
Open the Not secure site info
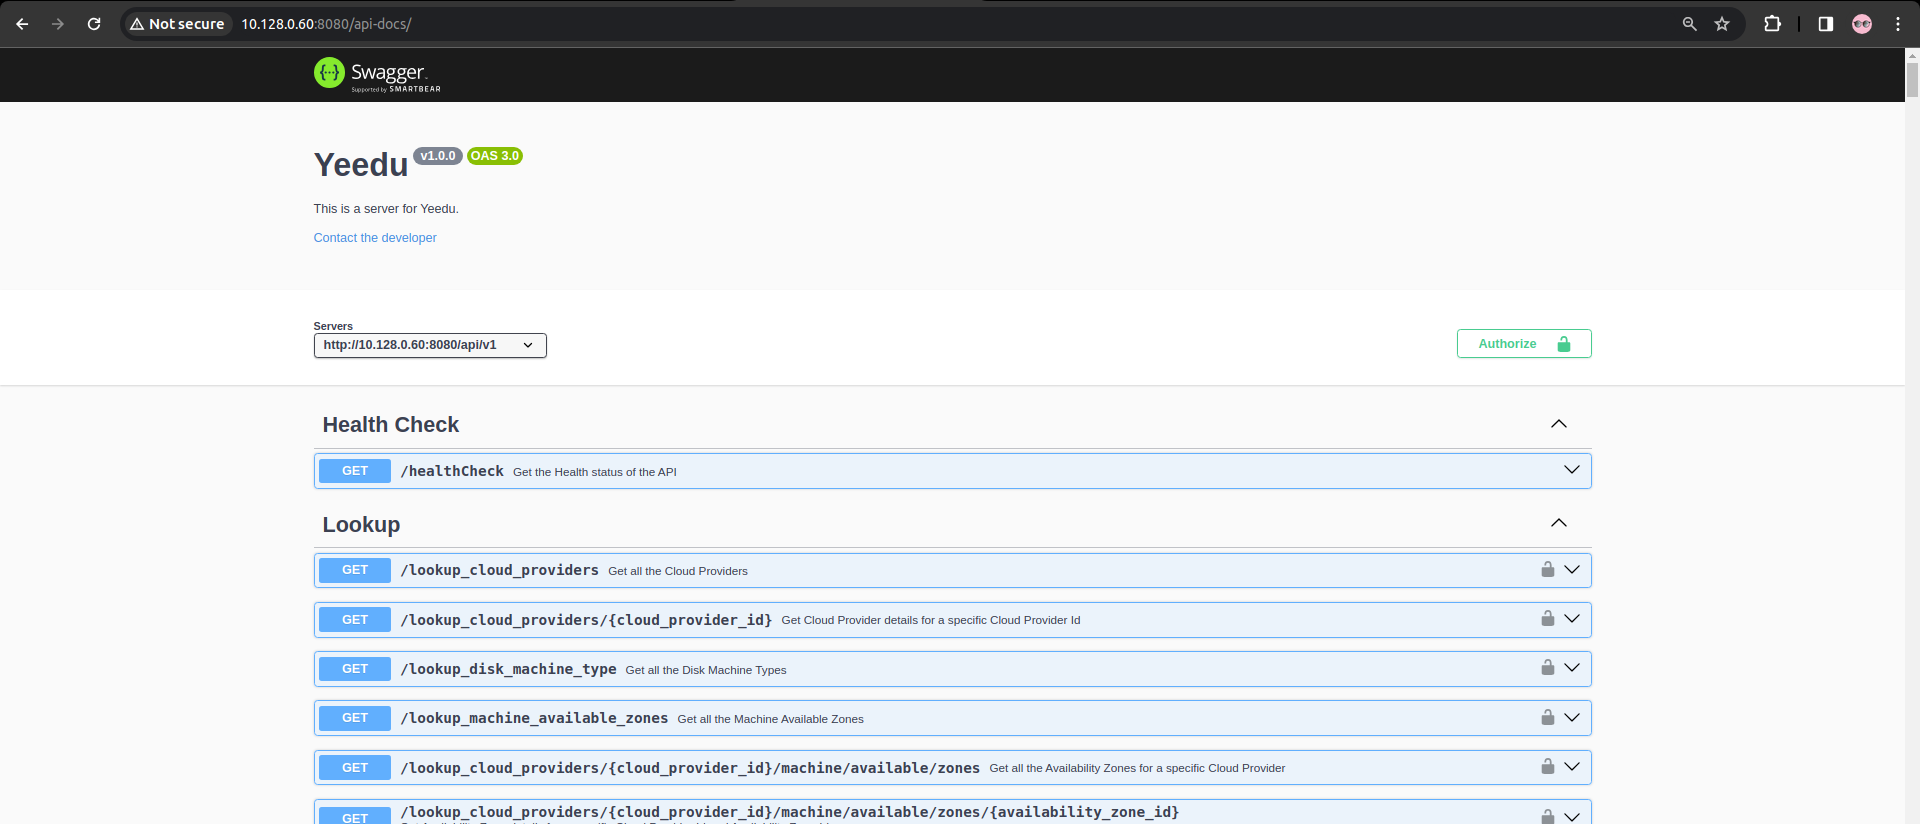(177, 24)
